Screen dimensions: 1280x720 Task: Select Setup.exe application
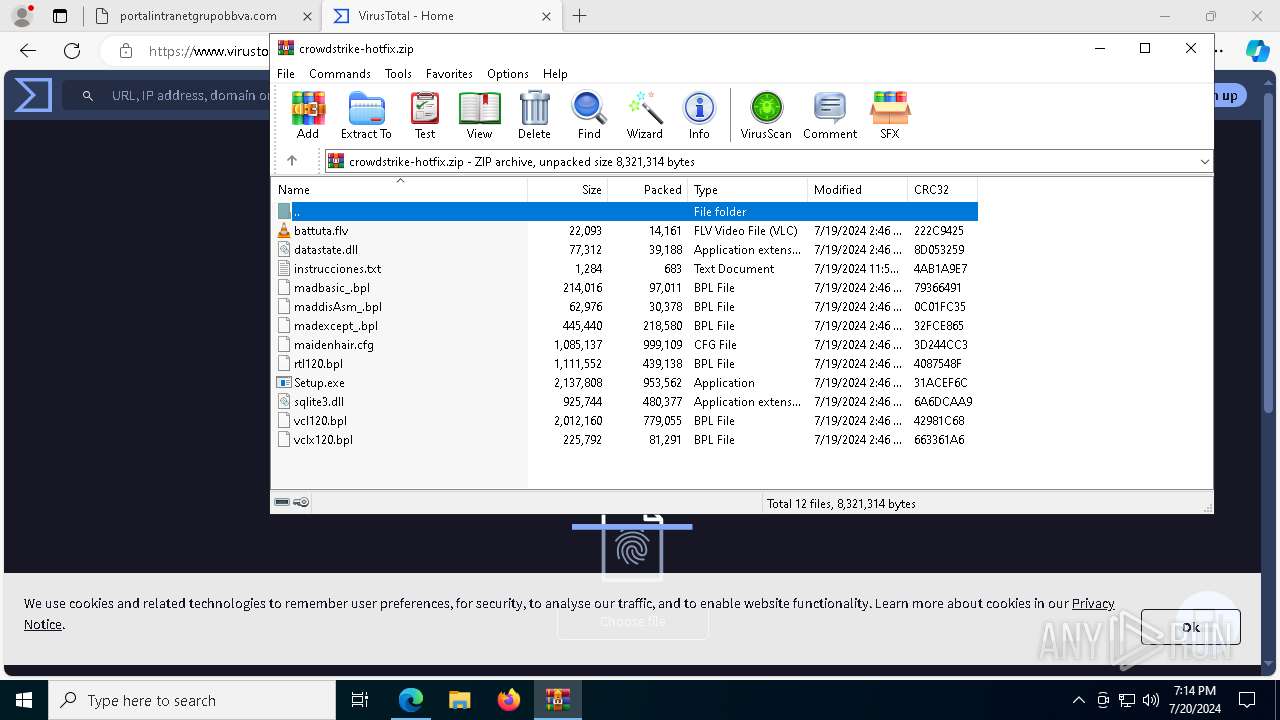(625, 383)
